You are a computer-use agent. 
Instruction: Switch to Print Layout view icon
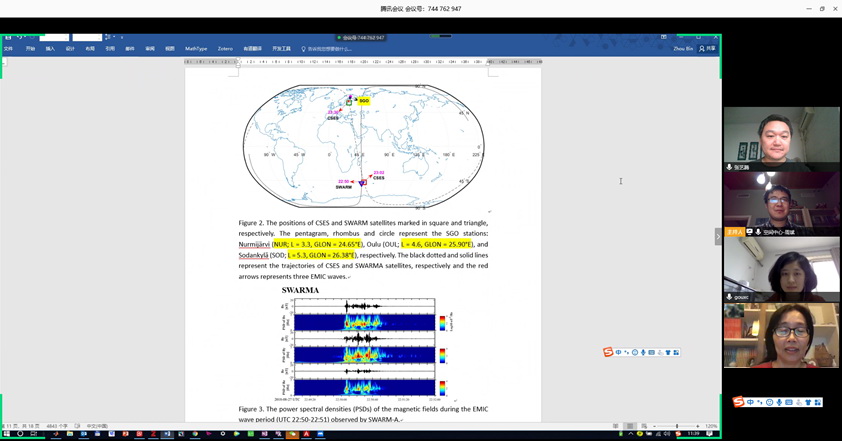[630, 426]
